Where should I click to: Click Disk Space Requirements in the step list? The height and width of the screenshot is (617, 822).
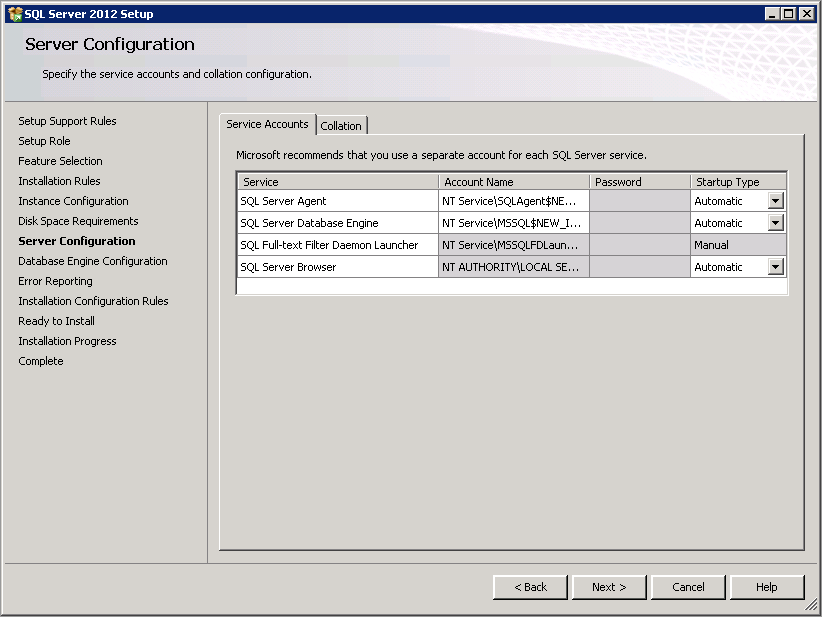click(78, 221)
